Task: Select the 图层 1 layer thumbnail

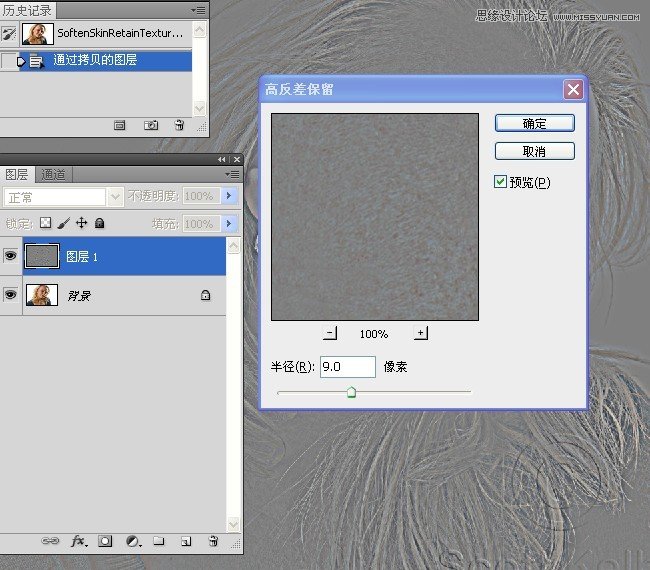Action: (42, 256)
